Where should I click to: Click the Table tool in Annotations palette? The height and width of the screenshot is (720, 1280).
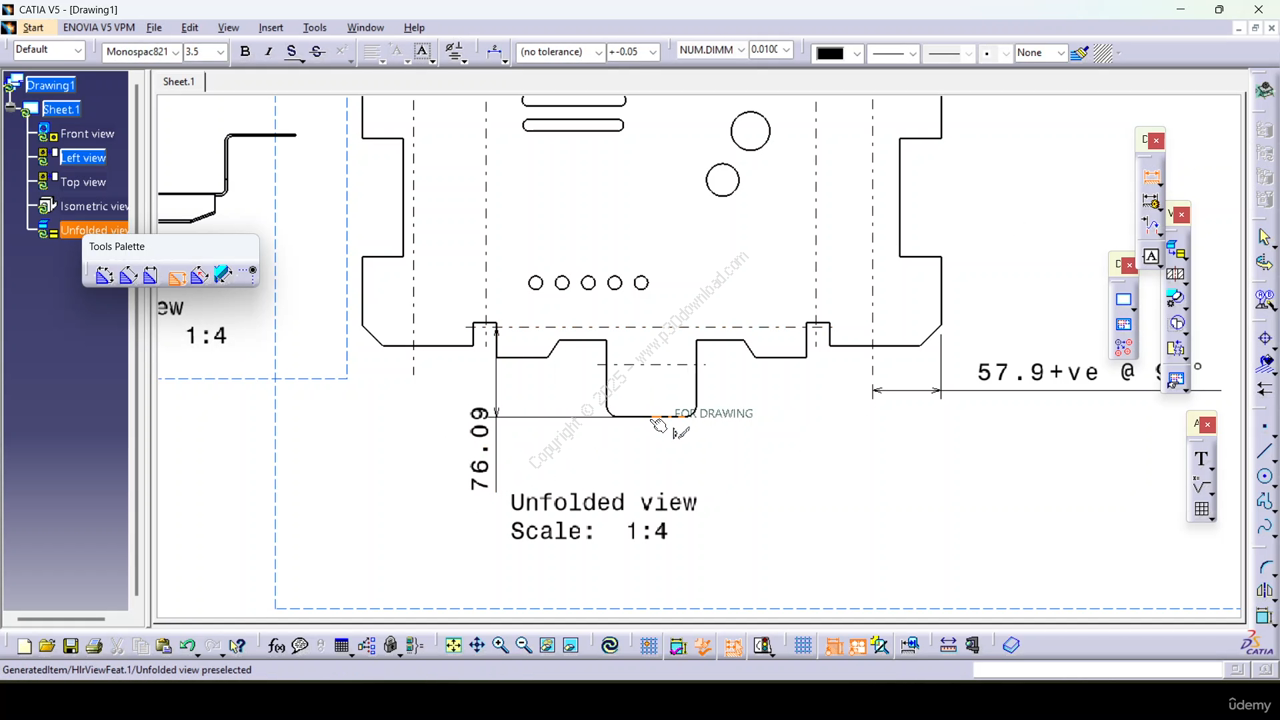[1201, 509]
